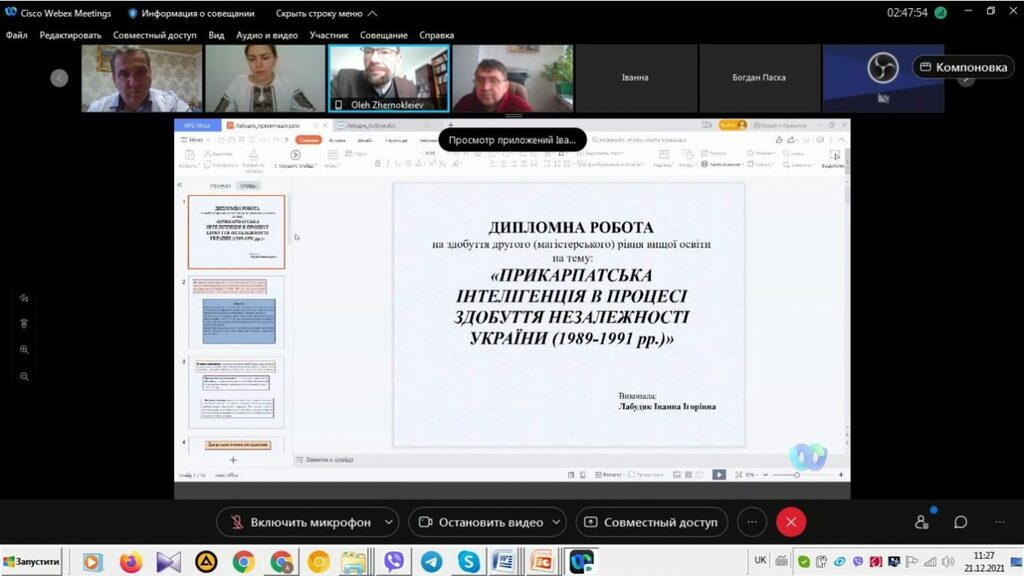Open video options dropdown arrow

(556, 522)
